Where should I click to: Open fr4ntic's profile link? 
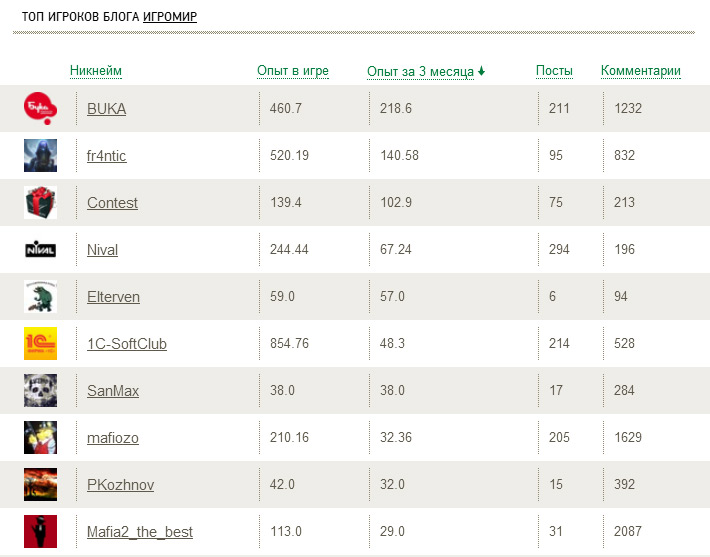106,156
